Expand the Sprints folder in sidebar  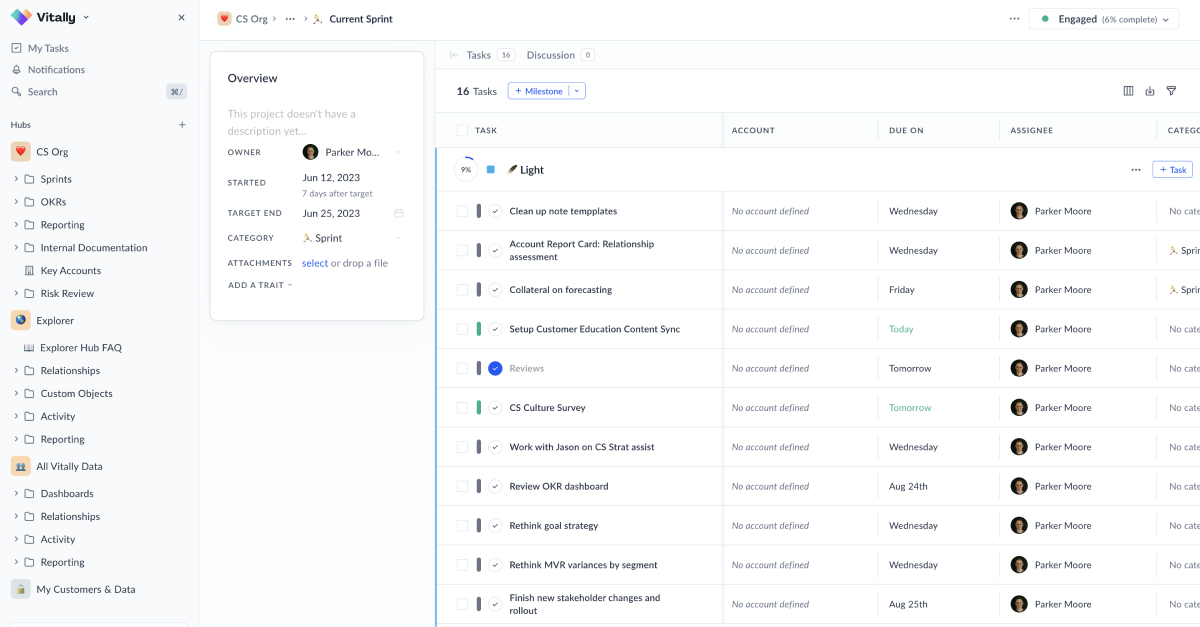[18, 178]
